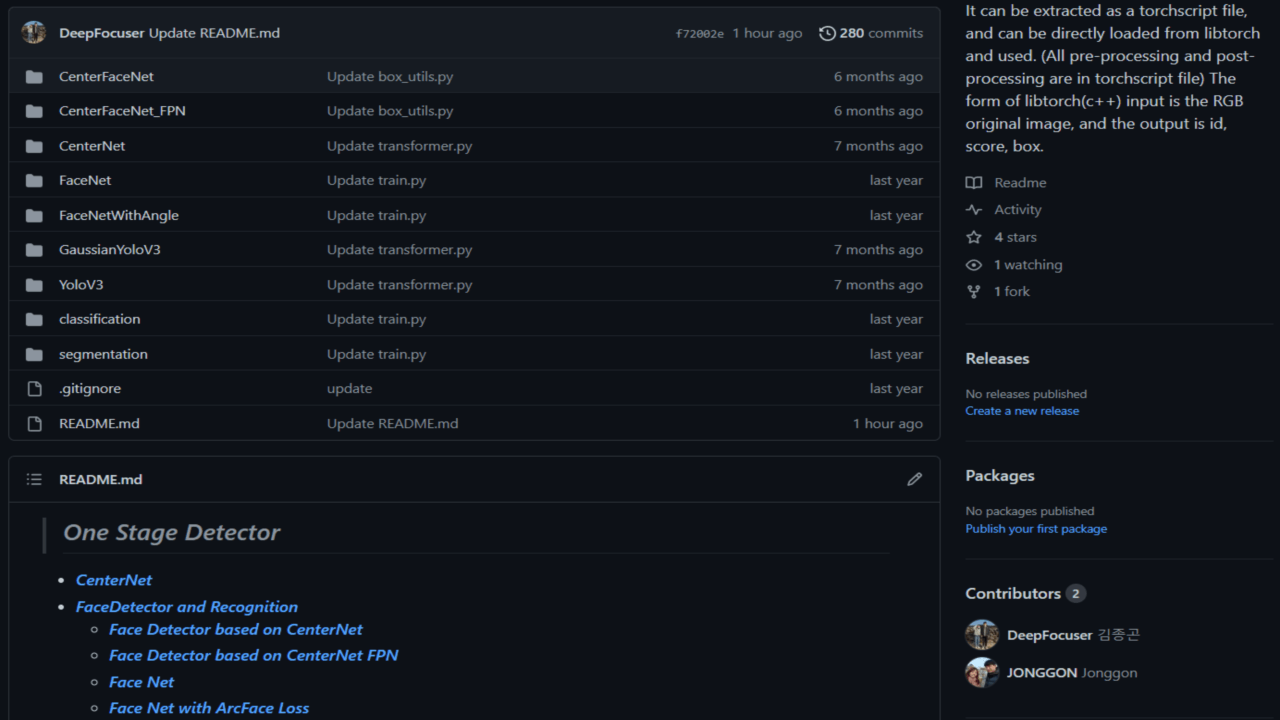
Task: Open JONGGON contributor profile name
Action: click(1042, 673)
